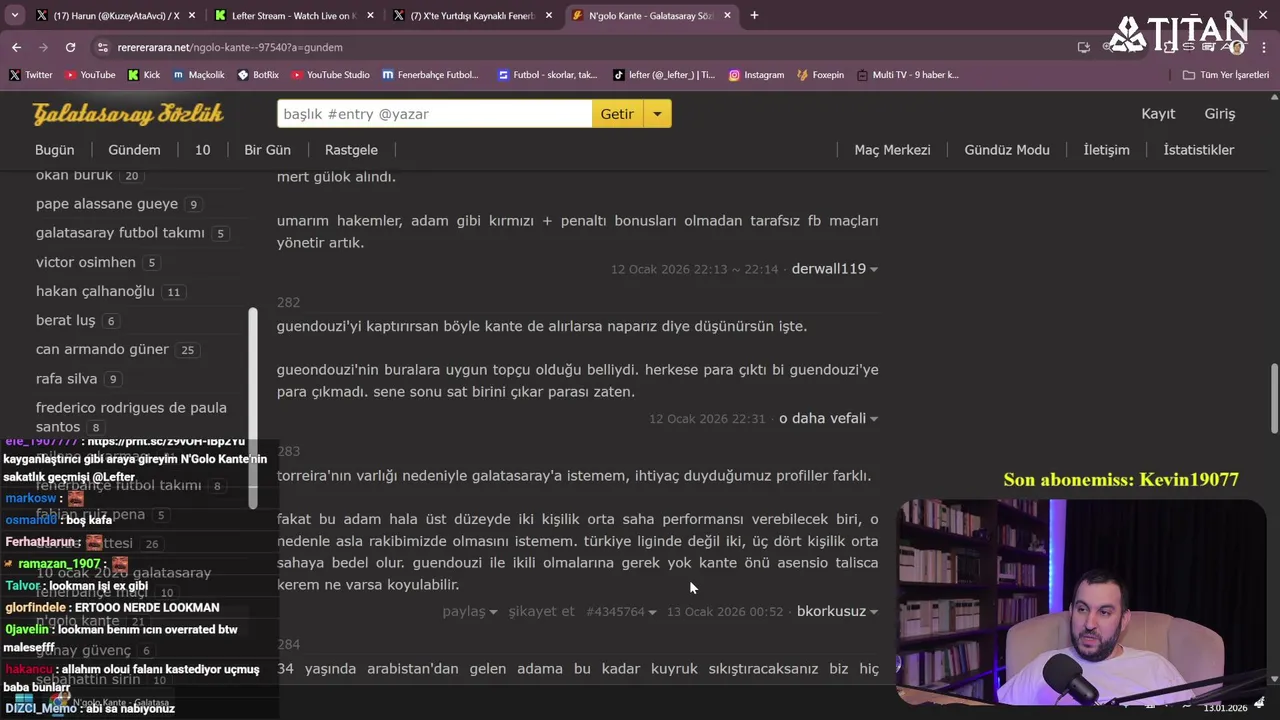Image resolution: width=1280 pixels, height=720 pixels.
Task: Open the can armando güner topic
Action: (x=102, y=349)
